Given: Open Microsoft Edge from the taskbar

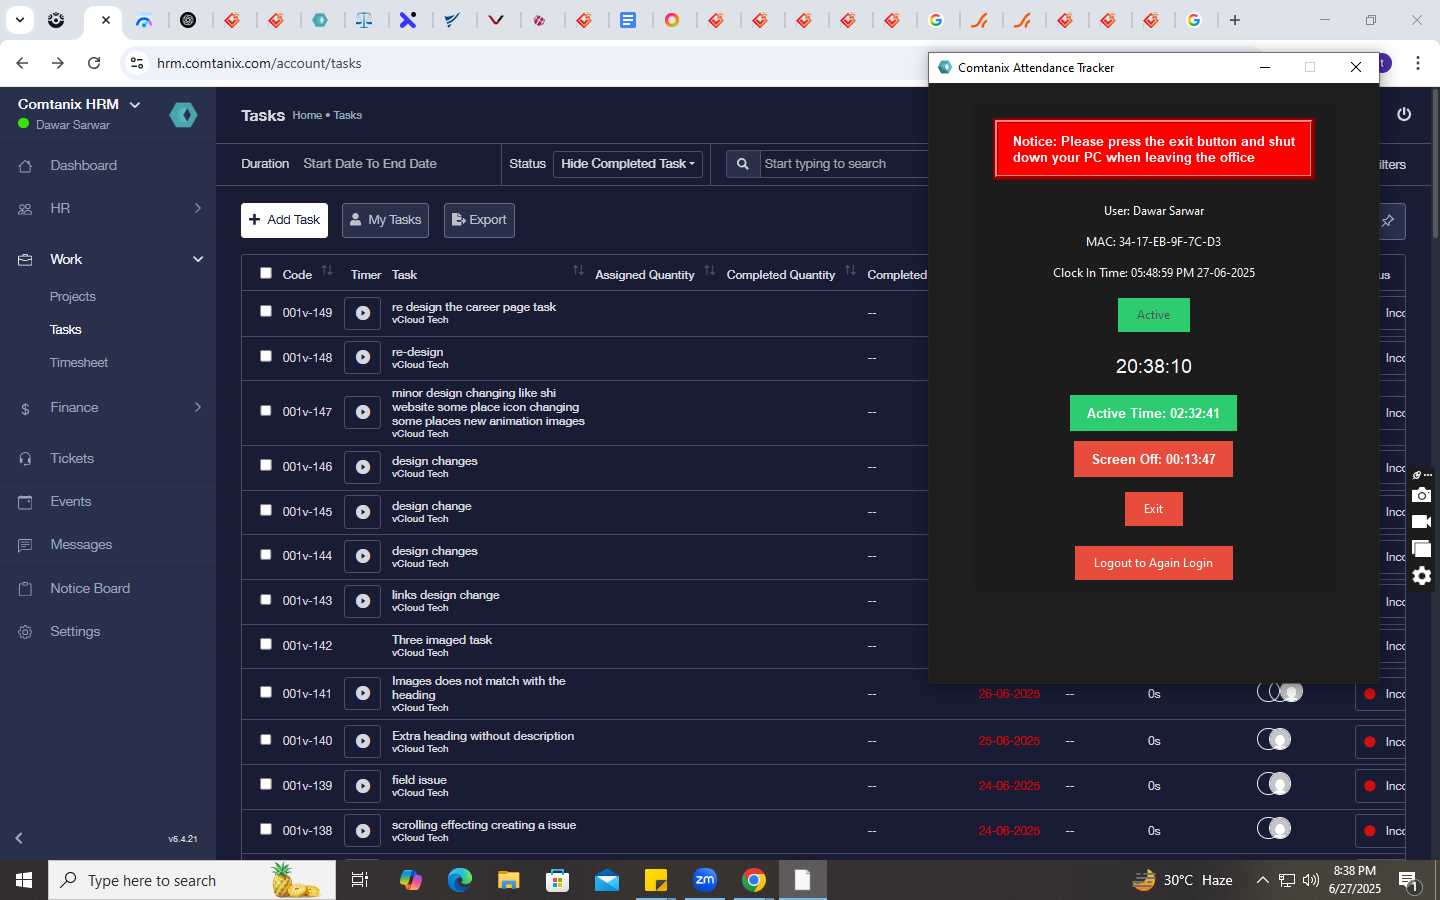Looking at the screenshot, I should click(460, 880).
